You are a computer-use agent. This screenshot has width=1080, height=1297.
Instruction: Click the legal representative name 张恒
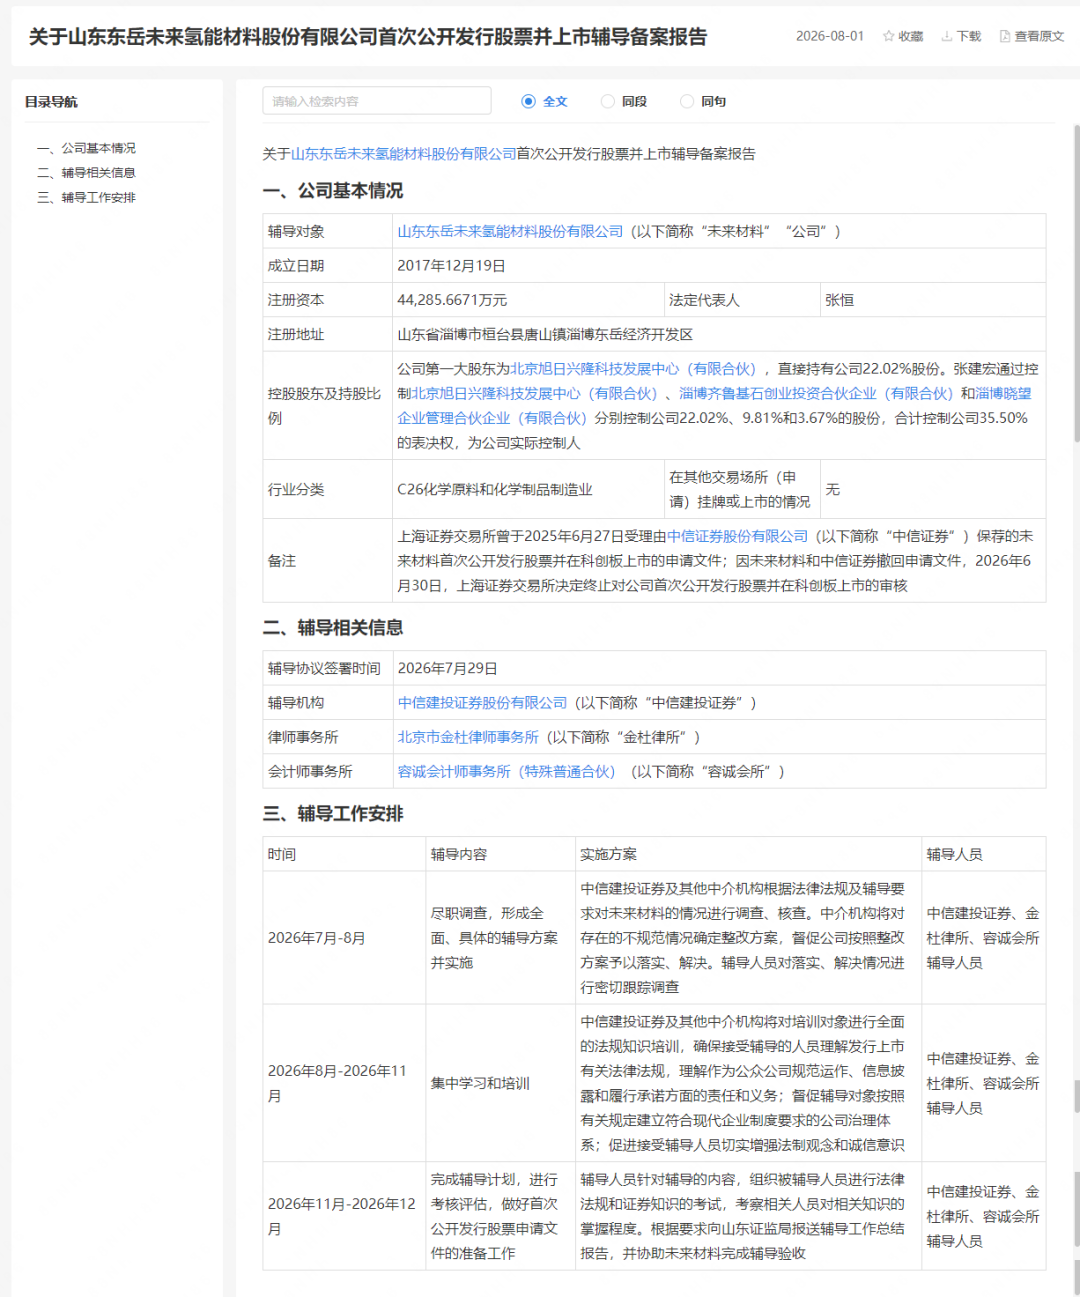tap(839, 300)
